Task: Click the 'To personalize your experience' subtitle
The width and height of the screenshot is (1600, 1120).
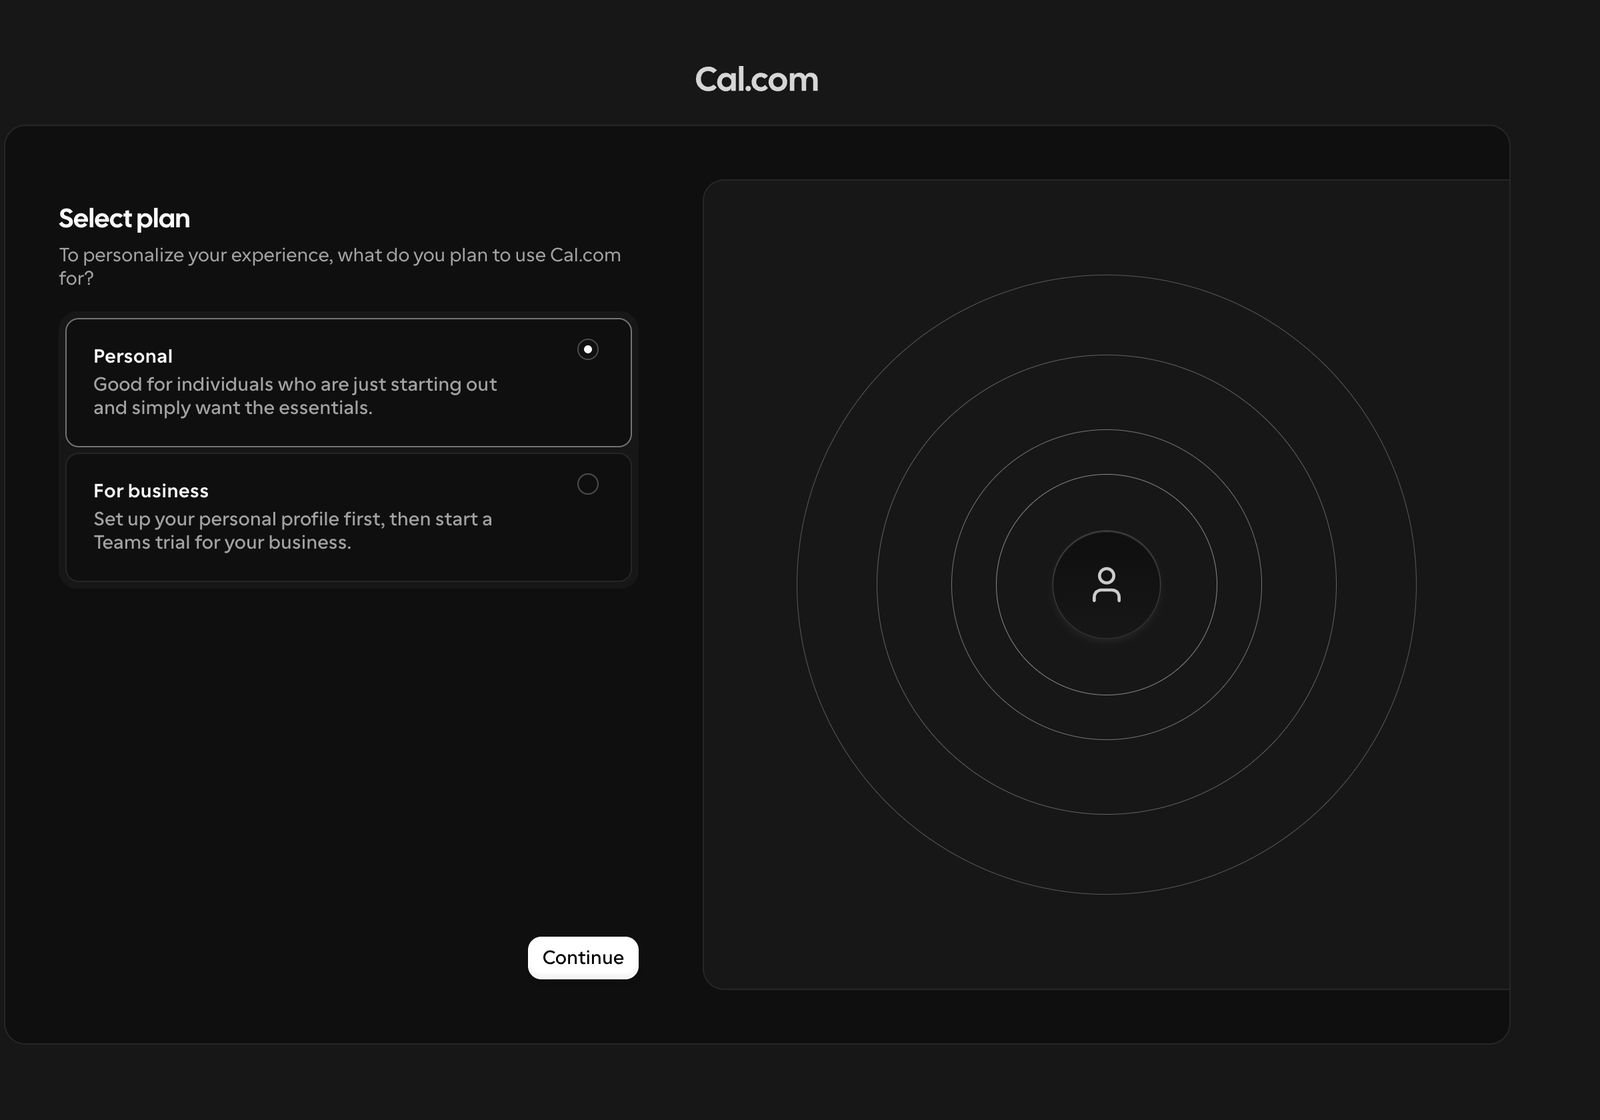Action: (x=340, y=266)
